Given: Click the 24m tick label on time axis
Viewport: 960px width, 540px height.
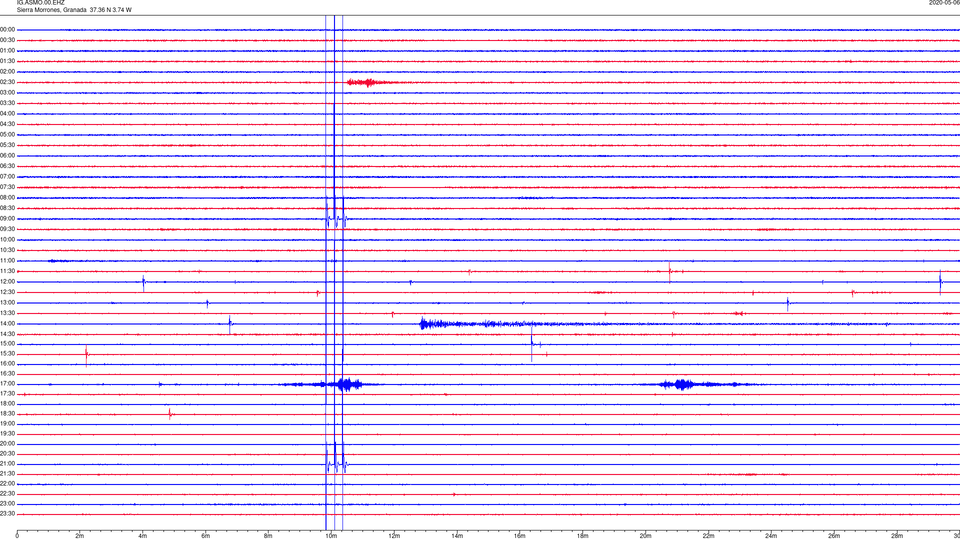Looking at the screenshot, I should (x=771, y=536).
